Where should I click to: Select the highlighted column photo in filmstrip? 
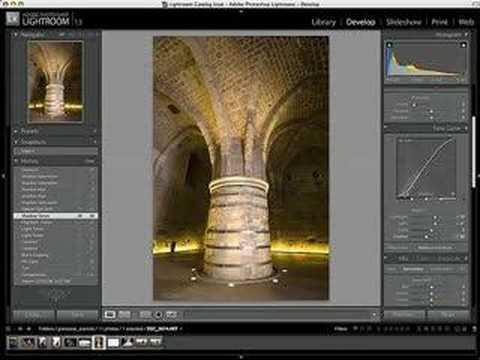point(98,342)
